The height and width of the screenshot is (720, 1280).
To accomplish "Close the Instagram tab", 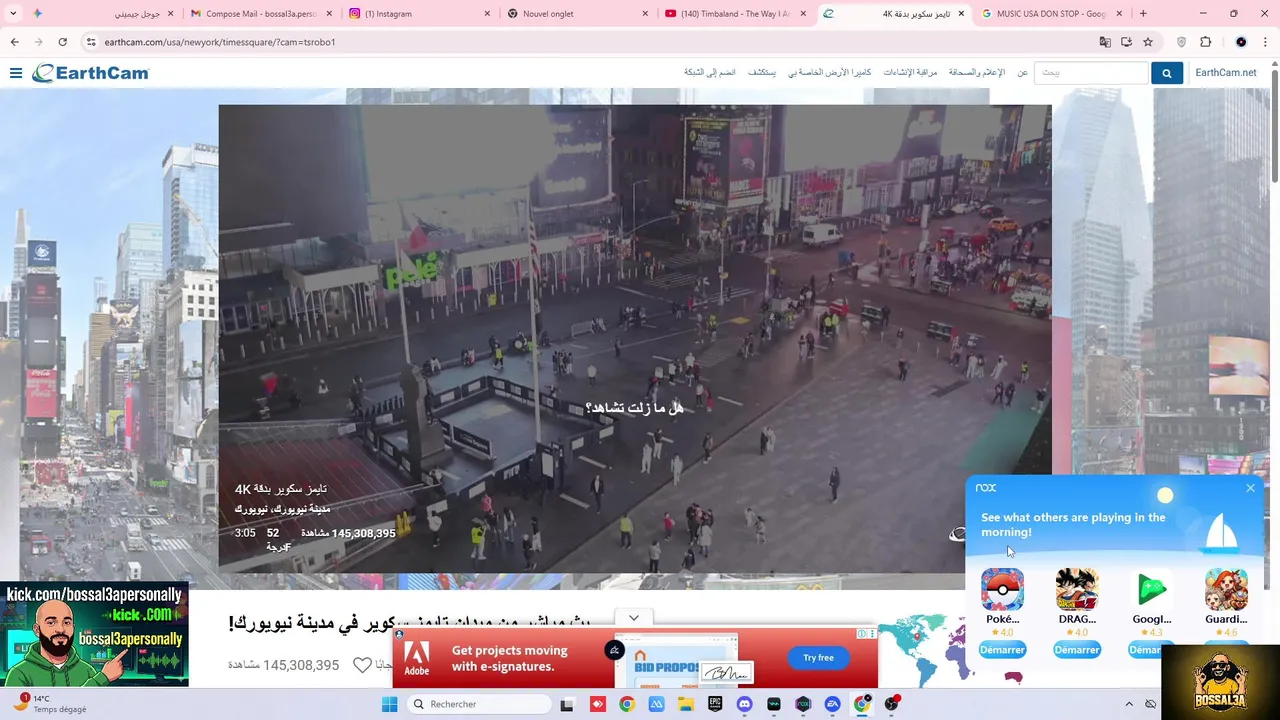I will click(x=487, y=14).
